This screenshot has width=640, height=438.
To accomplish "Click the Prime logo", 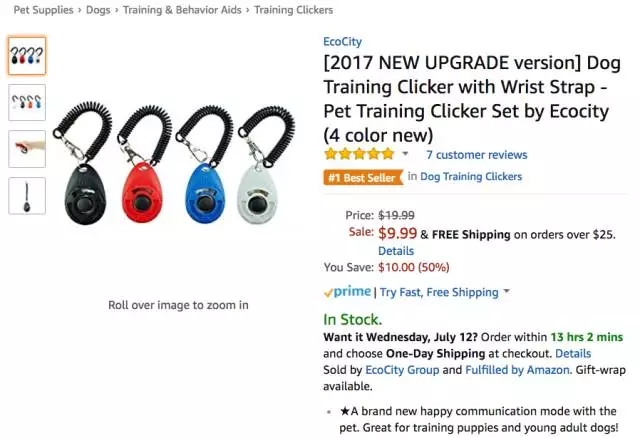I will 347,292.
